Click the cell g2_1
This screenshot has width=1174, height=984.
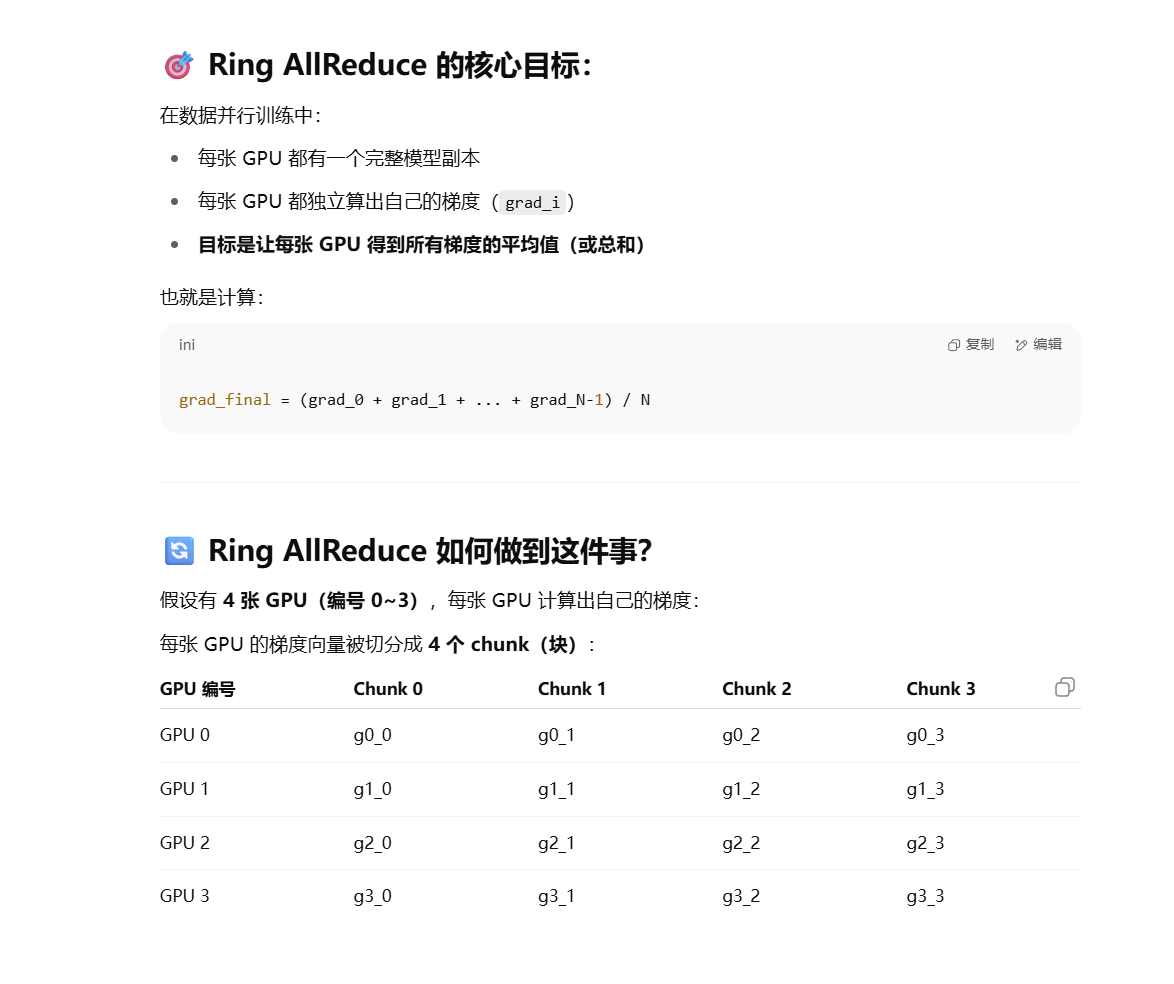tap(556, 843)
